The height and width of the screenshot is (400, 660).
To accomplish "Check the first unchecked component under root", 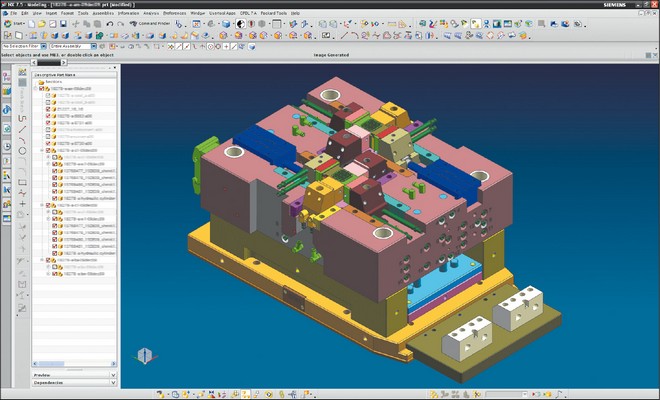I will pos(48,96).
